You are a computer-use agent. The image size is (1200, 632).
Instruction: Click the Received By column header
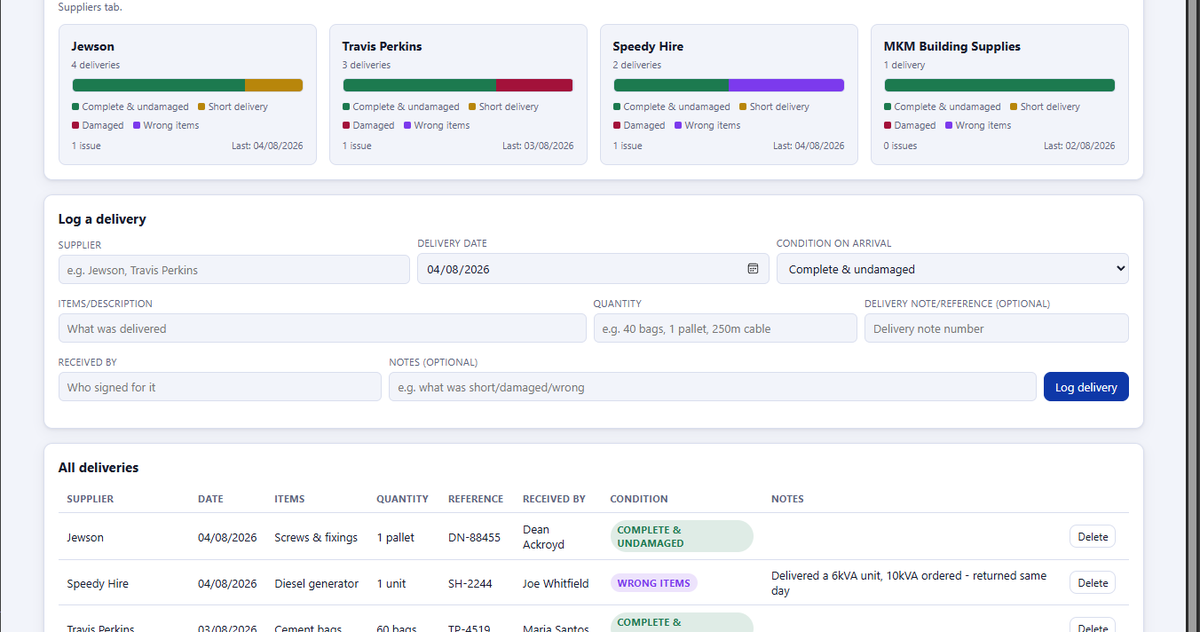[x=554, y=499]
